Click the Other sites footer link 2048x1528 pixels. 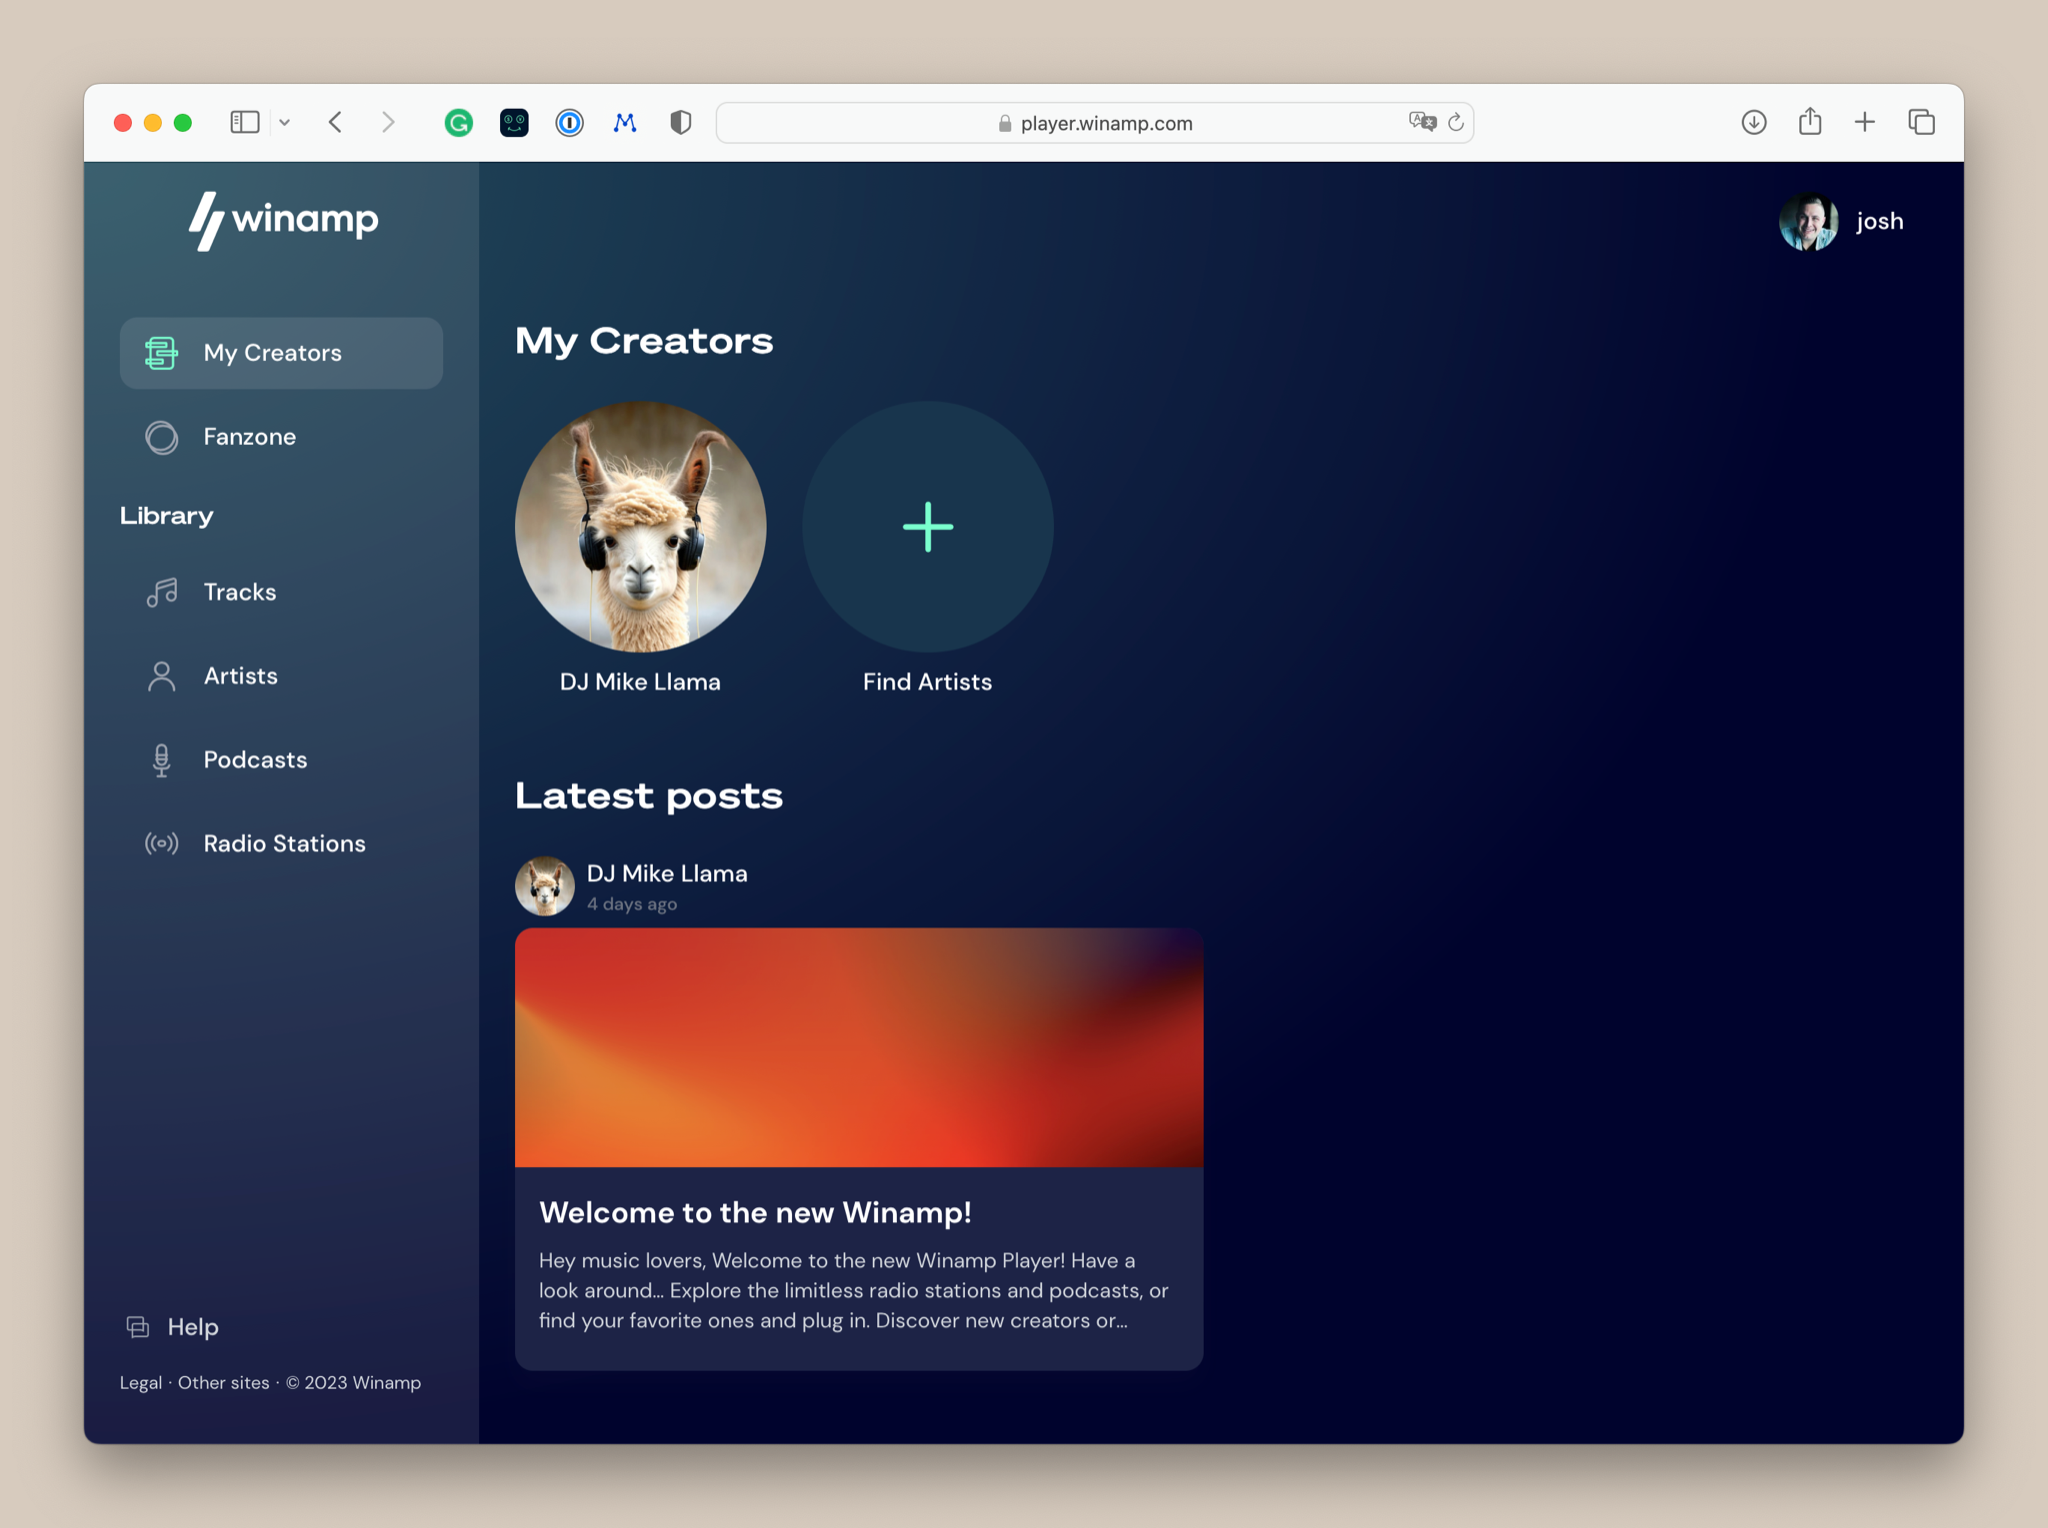click(223, 1383)
